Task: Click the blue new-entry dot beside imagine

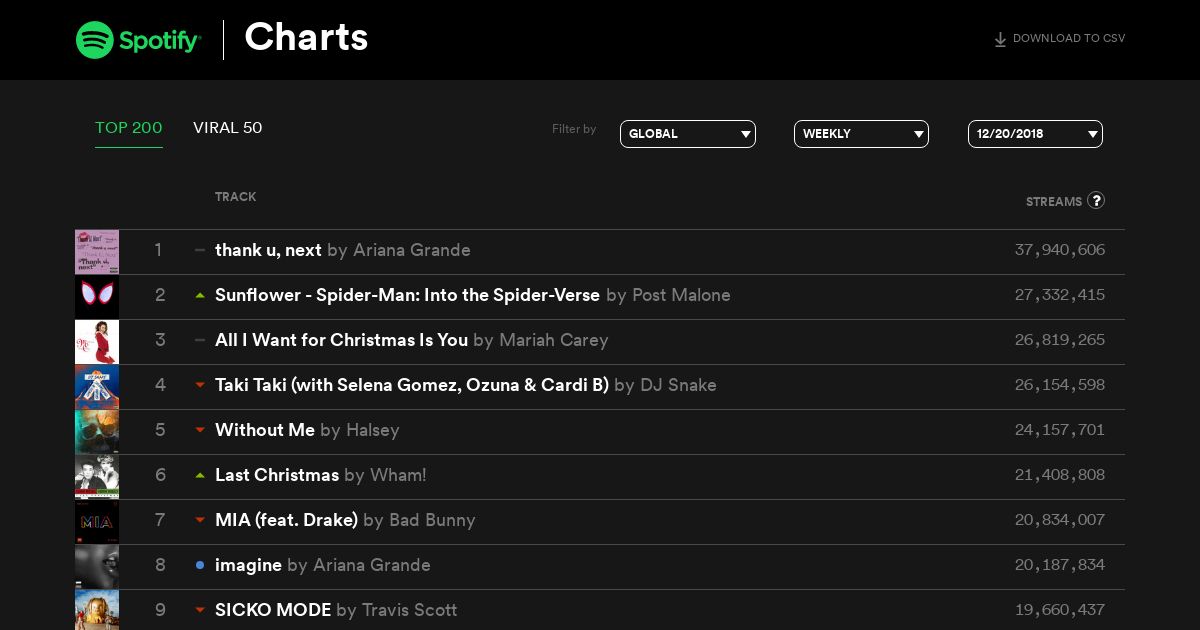Action: (x=200, y=565)
